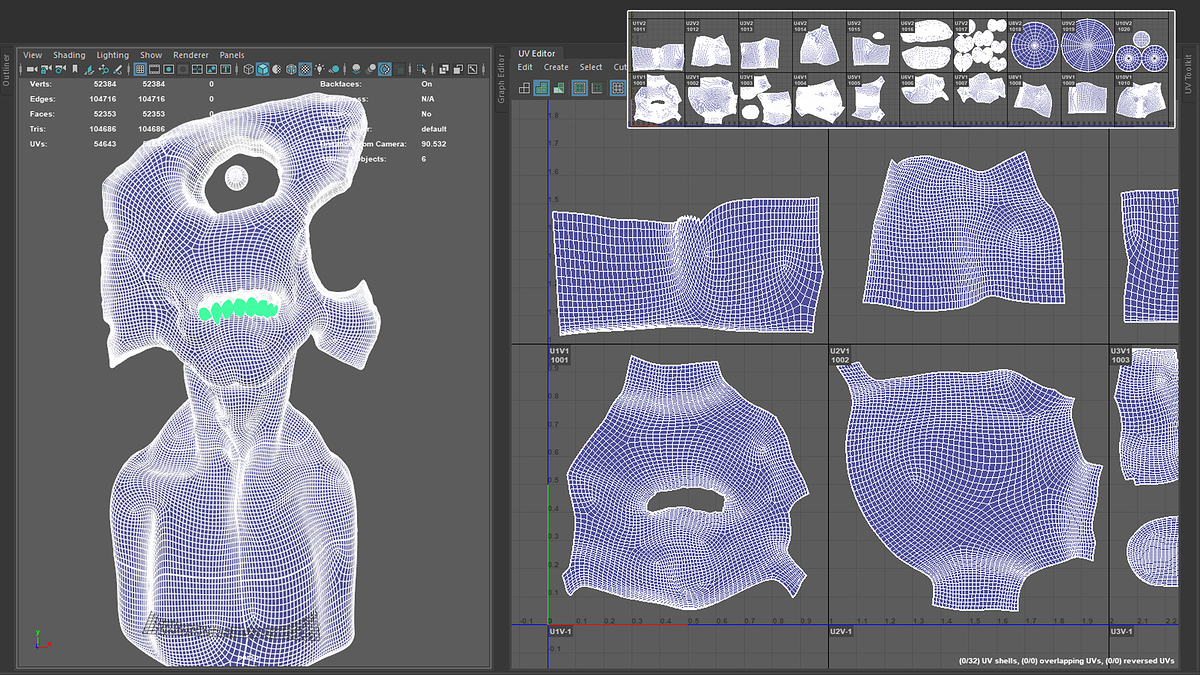This screenshot has height=675, width=1200.
Task: Click UV Editor shaded shells icon
Action: point(541,88)
